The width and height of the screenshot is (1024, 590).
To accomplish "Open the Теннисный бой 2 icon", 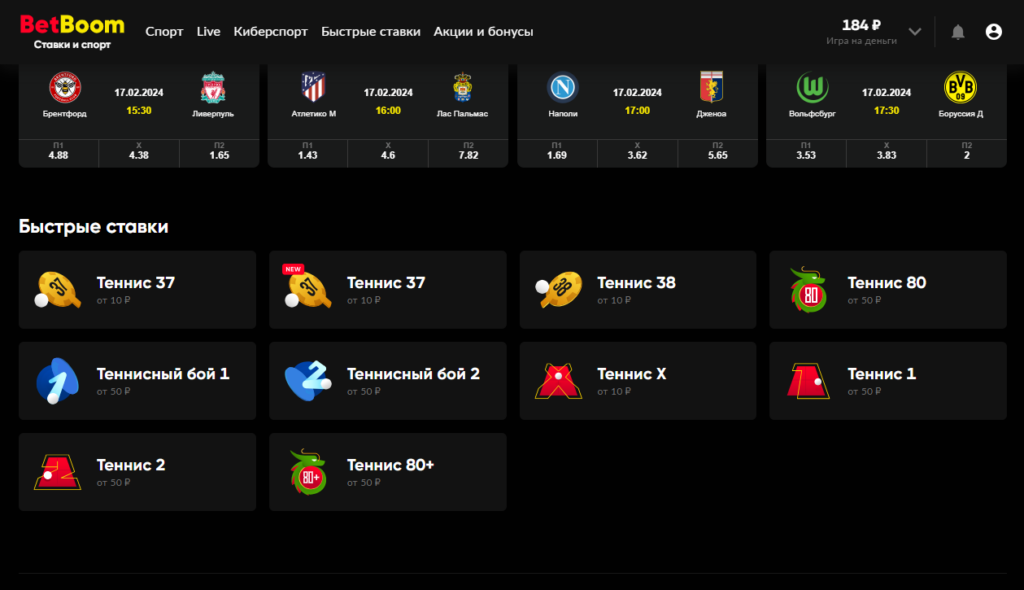I will (x=308, y=381).
